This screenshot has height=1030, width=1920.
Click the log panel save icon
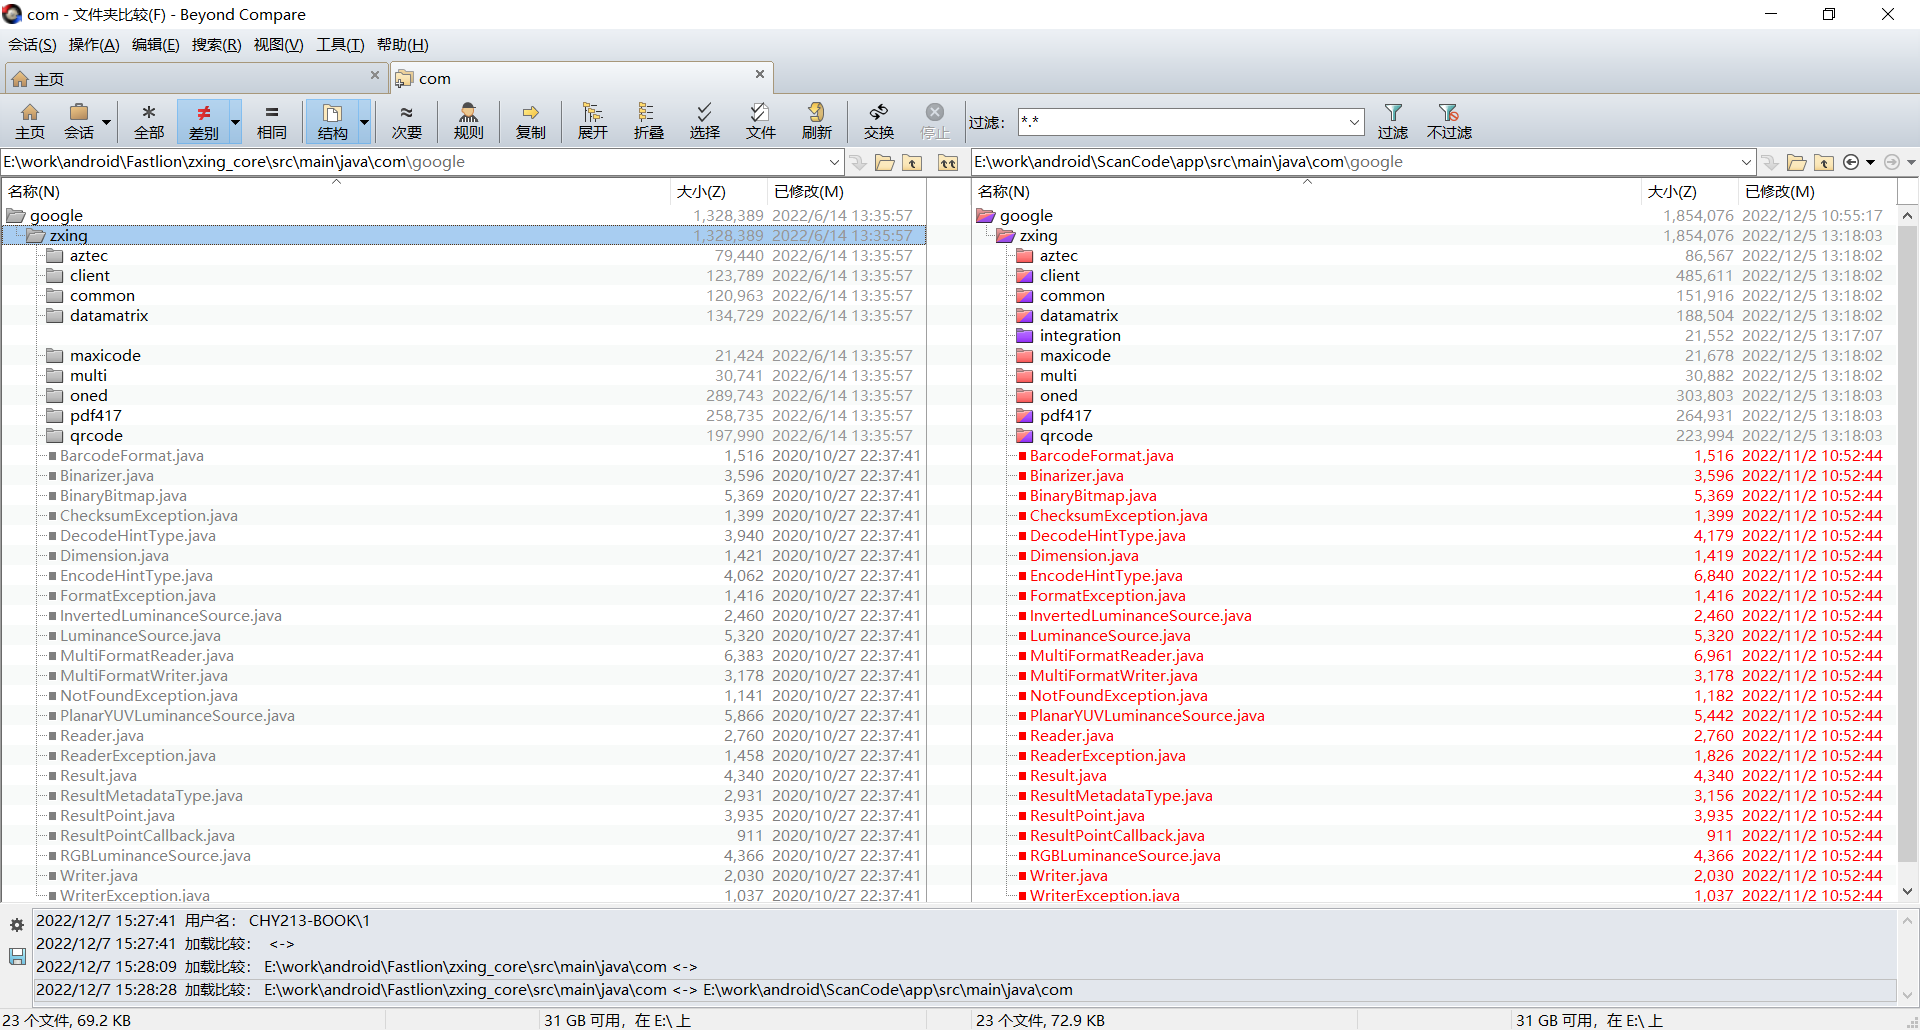(17, 957)
